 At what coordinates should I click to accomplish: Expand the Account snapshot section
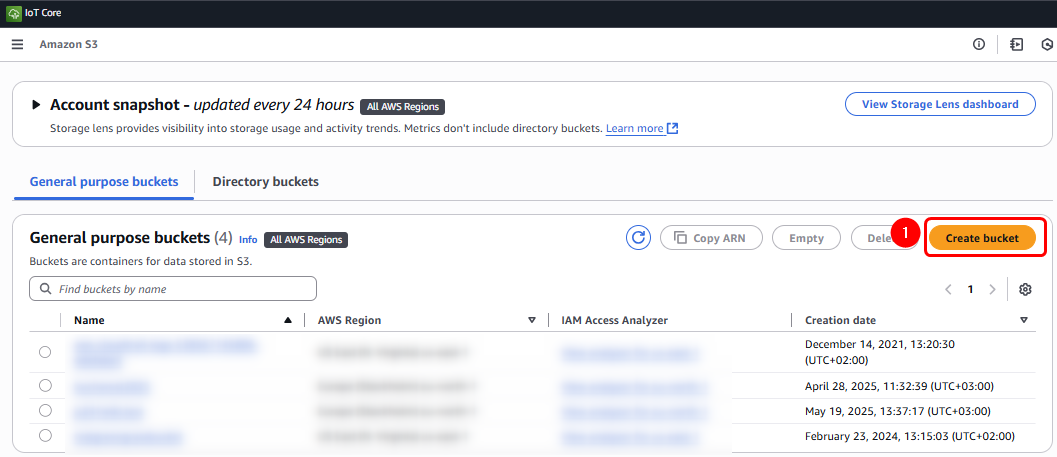[36, 105]
